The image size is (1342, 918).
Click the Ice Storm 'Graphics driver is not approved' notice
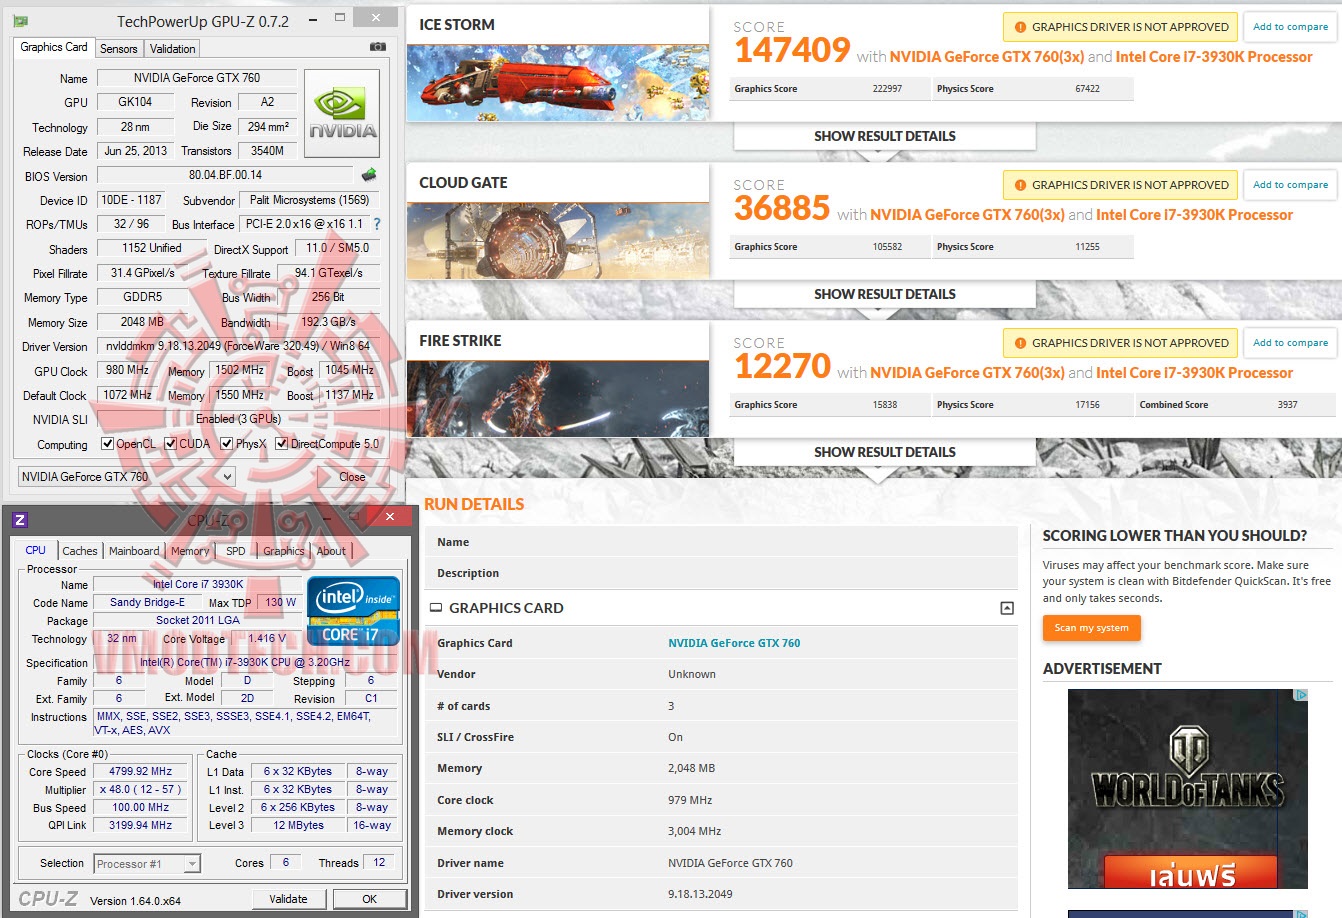pyautogui.click(x=1120, y=27)
